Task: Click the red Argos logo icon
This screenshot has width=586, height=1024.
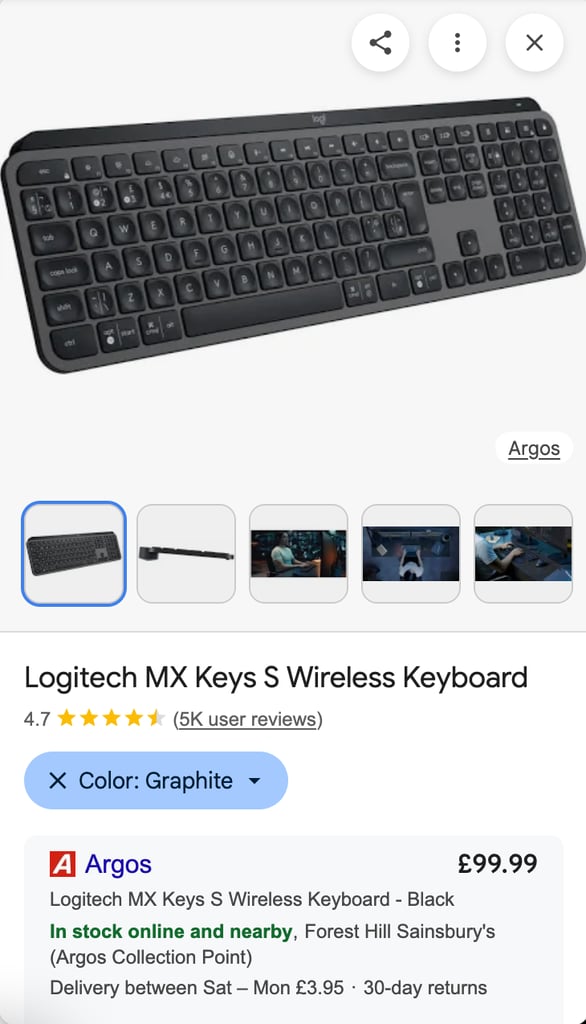Action: click(63, 864)
